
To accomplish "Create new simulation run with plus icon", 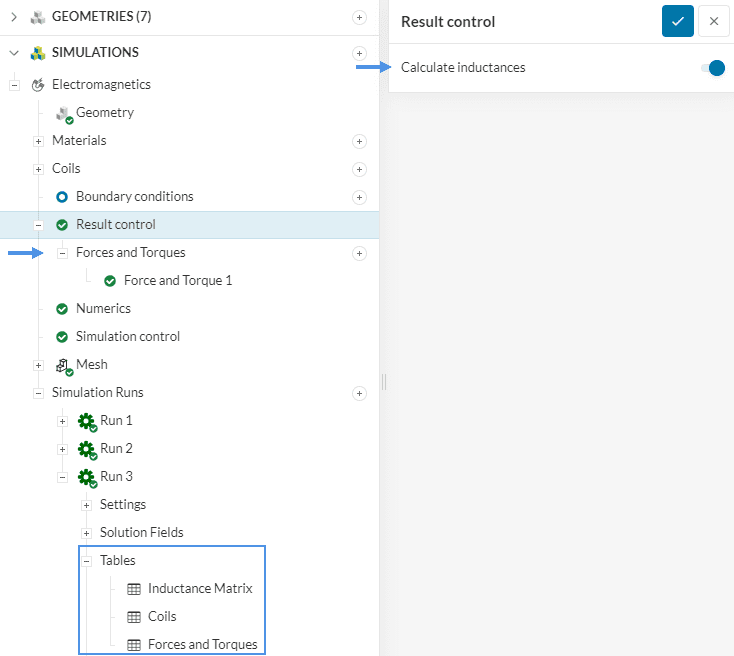I will (x=359, y=393).
